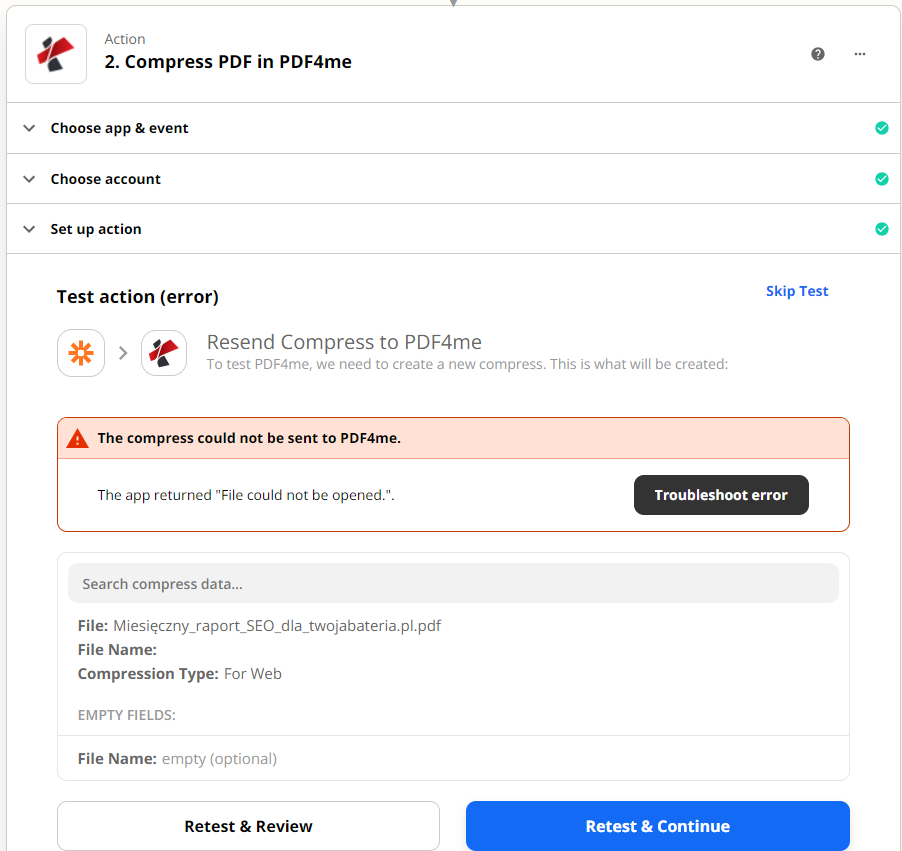Open the three-dot more options menu
902x851 pixels.
tap(859, 54)
